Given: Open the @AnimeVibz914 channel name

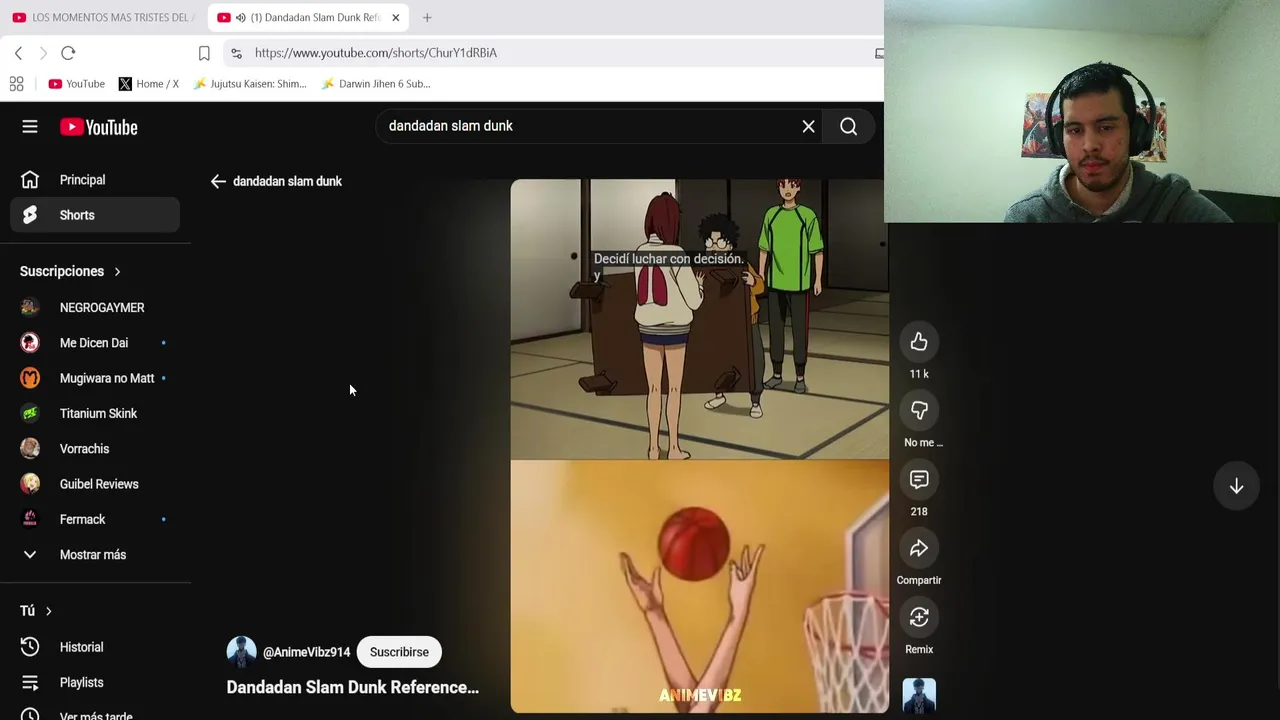Looking at the screenshot, I should tap(306, 652).
